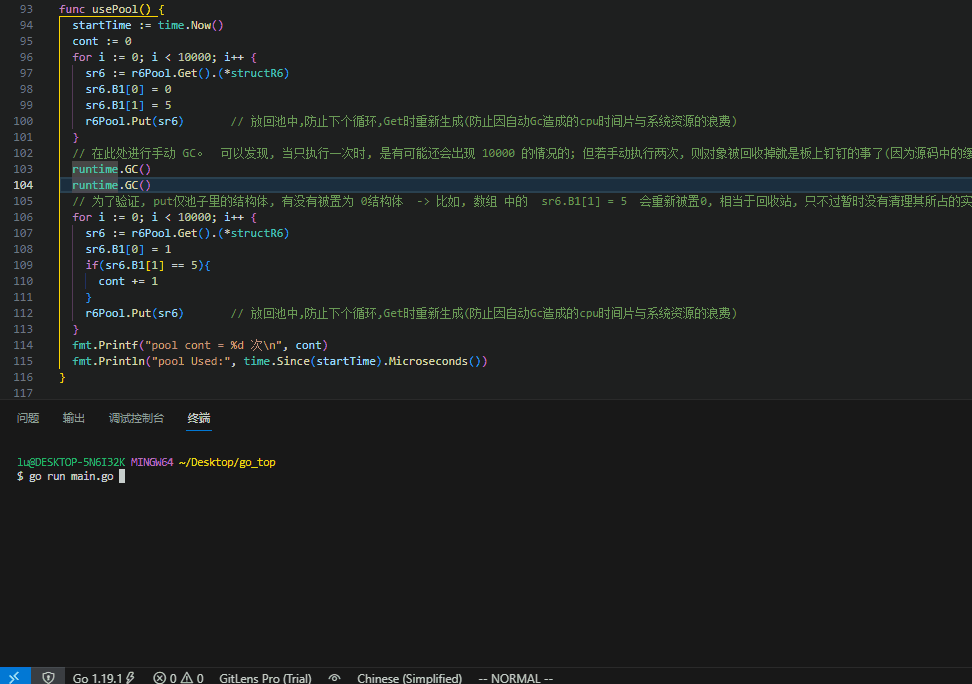Switch to the 问题 panel tab
Viewport: 972px width, 684px height.
pos(28,418)
